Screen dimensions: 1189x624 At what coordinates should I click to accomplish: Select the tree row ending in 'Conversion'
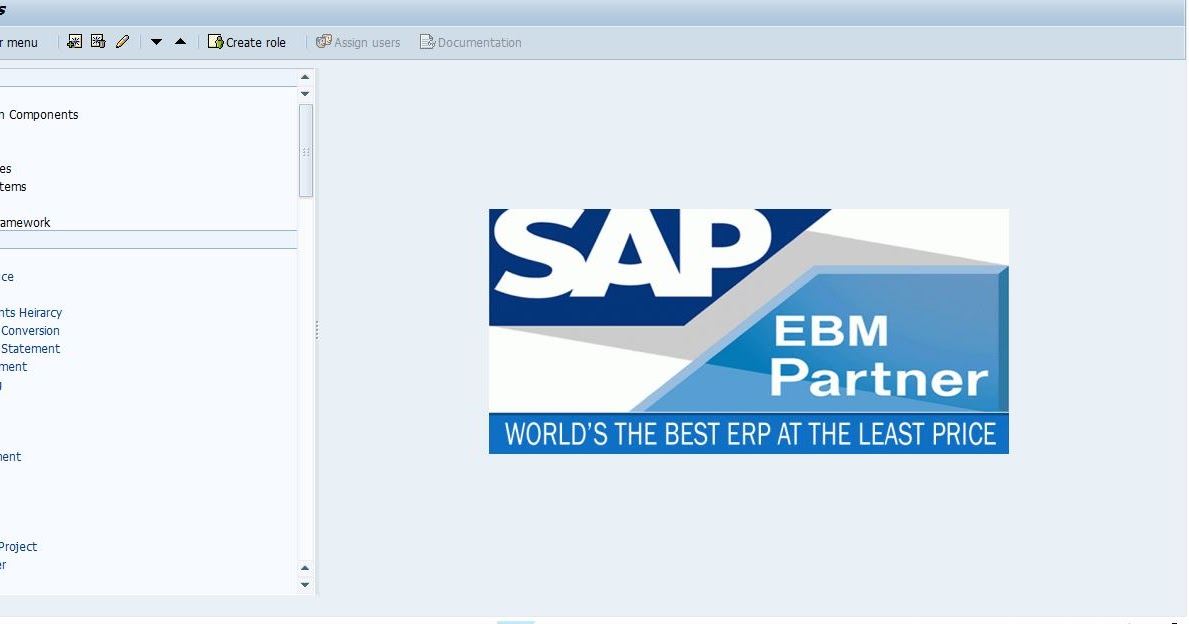(x=30, y=331)
